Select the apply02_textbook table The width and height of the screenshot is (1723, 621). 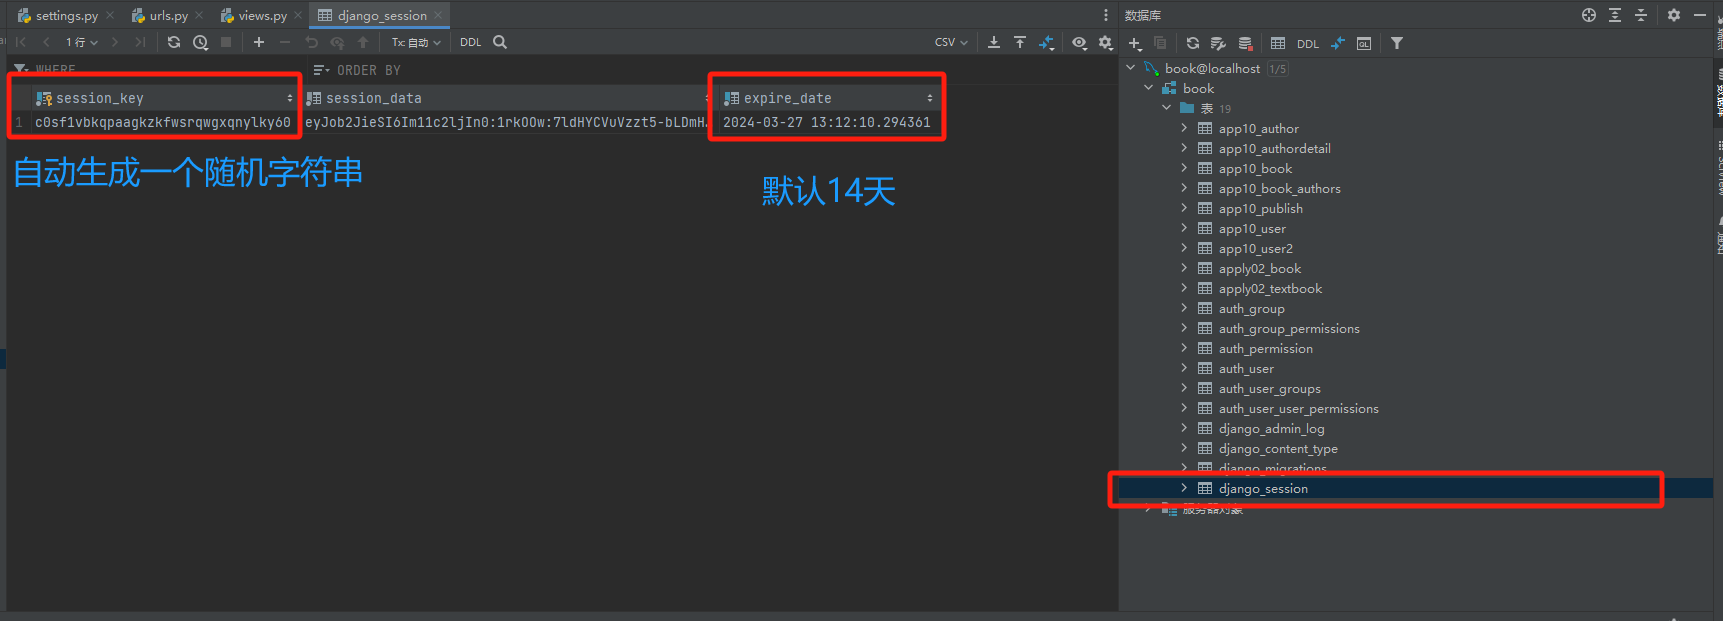point(1270,288)
